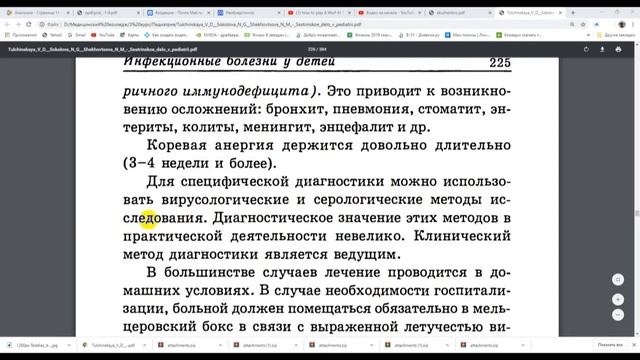Open the downloaded Tulchinskaya pdf item
The image size is (640, 360).
(x=108, y=345)
